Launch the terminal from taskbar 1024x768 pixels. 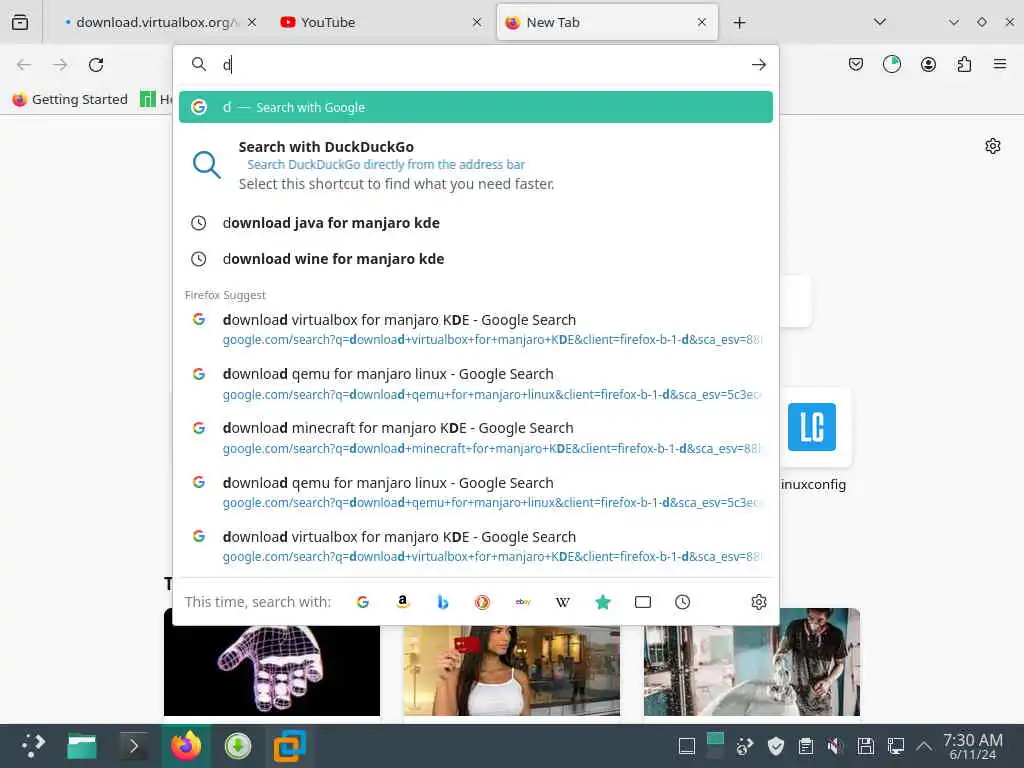click(133, 745)
